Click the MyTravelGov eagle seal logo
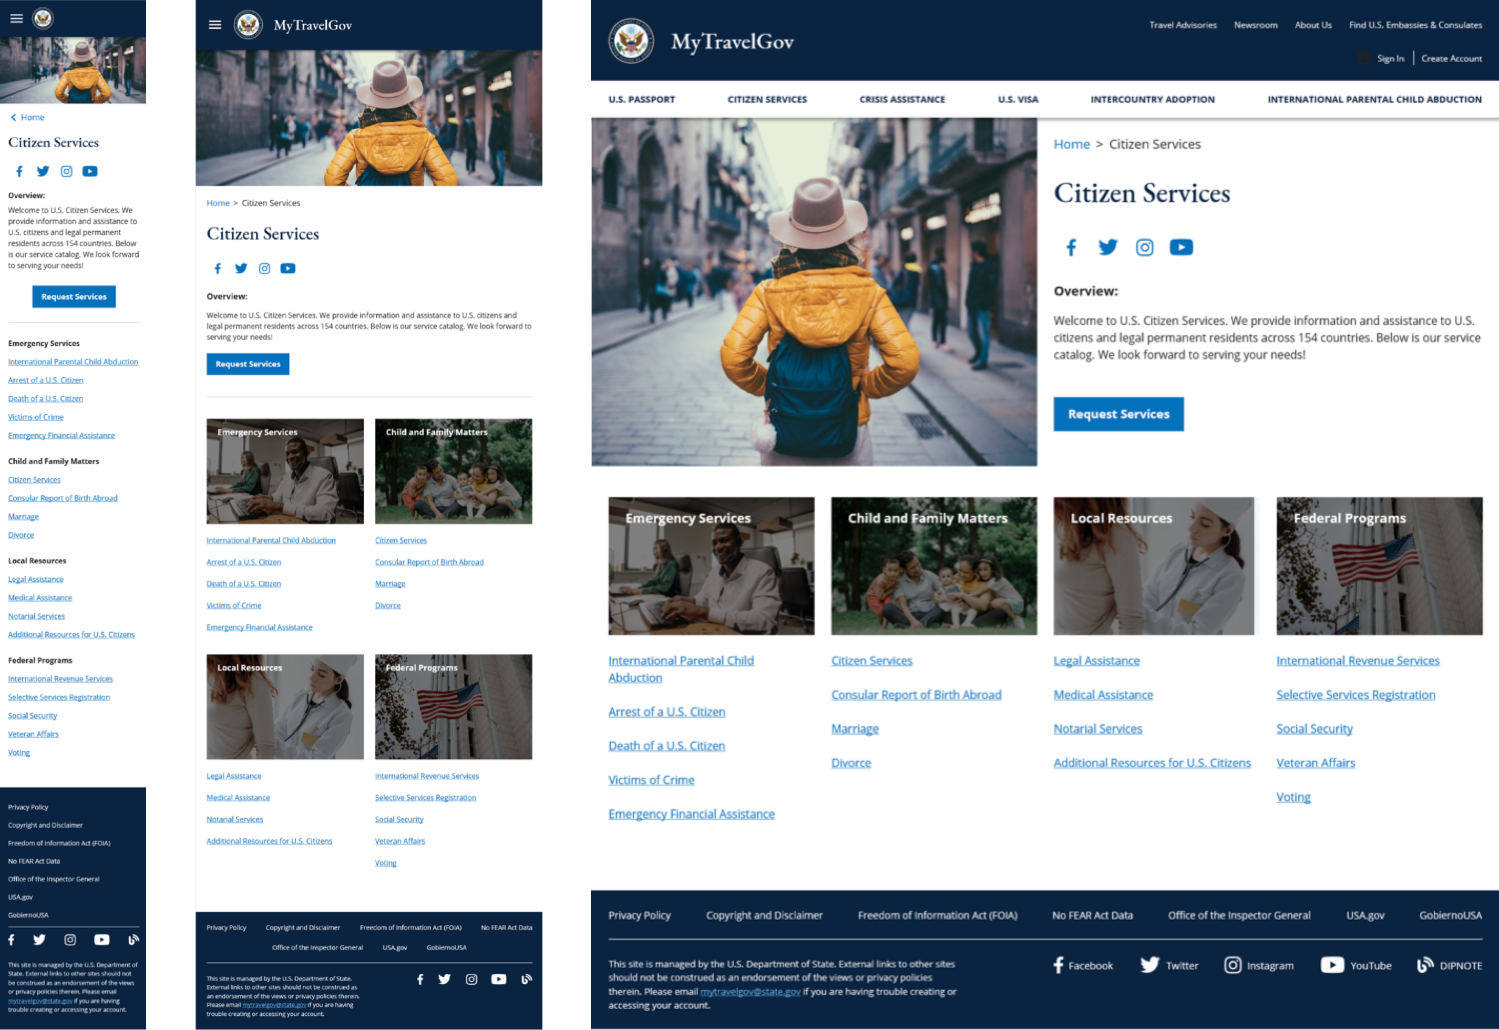Viewport: 1499px width, 1030px height. pos(632,41)
